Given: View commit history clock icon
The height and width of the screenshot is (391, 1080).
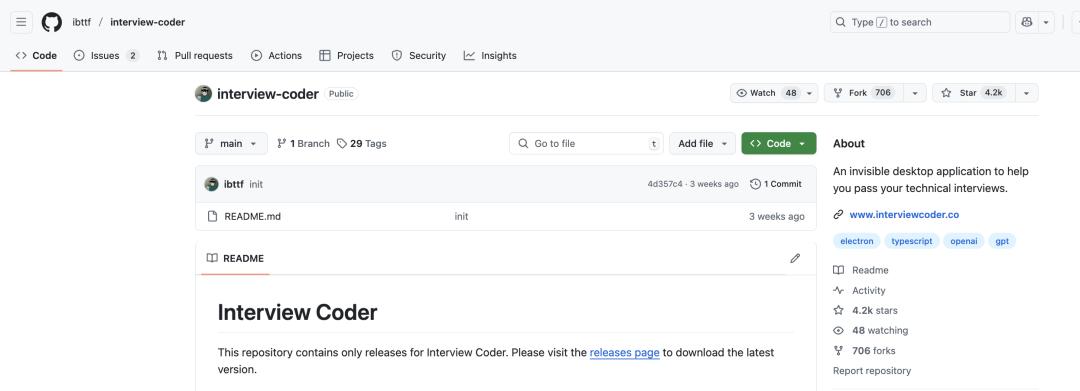Looking at the screenshot, I should click(x=755, y=184).
